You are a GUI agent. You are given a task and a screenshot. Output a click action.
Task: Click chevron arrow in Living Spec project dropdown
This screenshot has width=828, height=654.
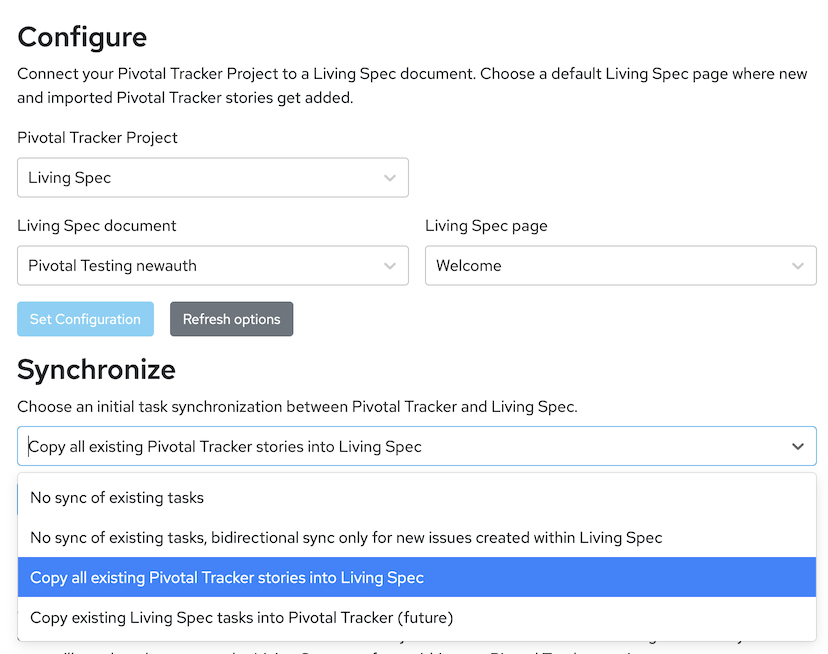coord(390,178)
